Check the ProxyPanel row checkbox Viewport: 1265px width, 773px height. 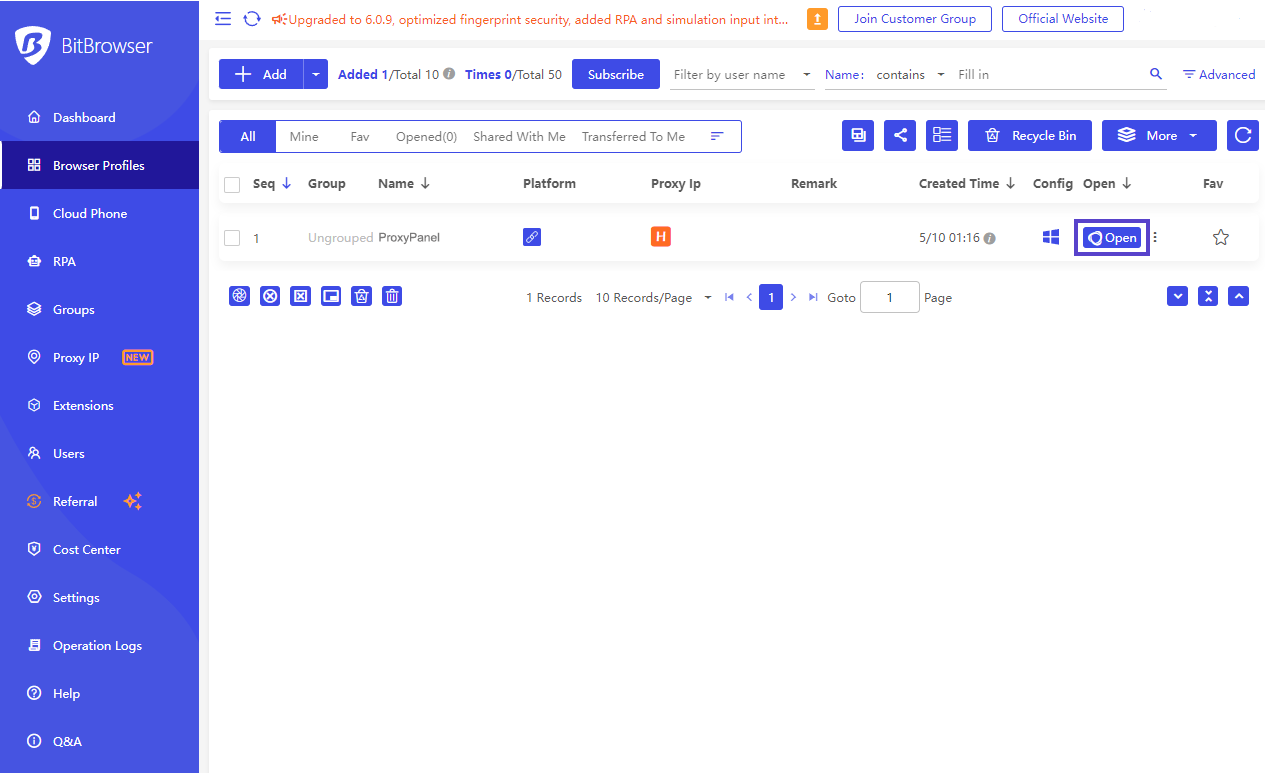[232, 238]
